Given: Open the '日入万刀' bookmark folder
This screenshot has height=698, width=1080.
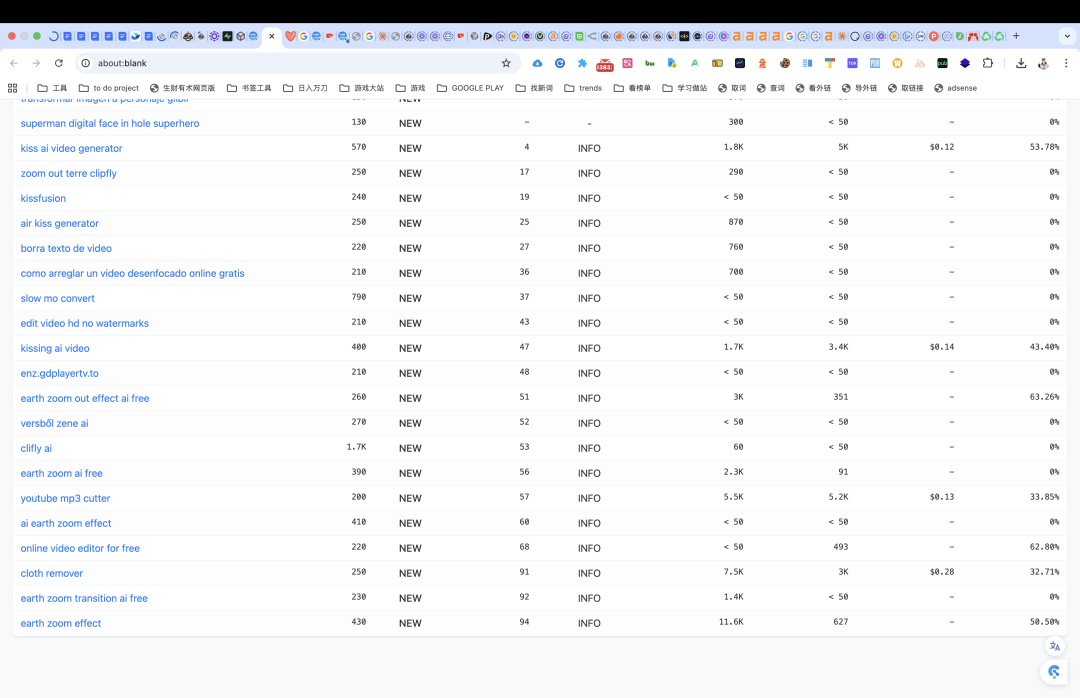Looking at the screenshot, I should 305,88.
